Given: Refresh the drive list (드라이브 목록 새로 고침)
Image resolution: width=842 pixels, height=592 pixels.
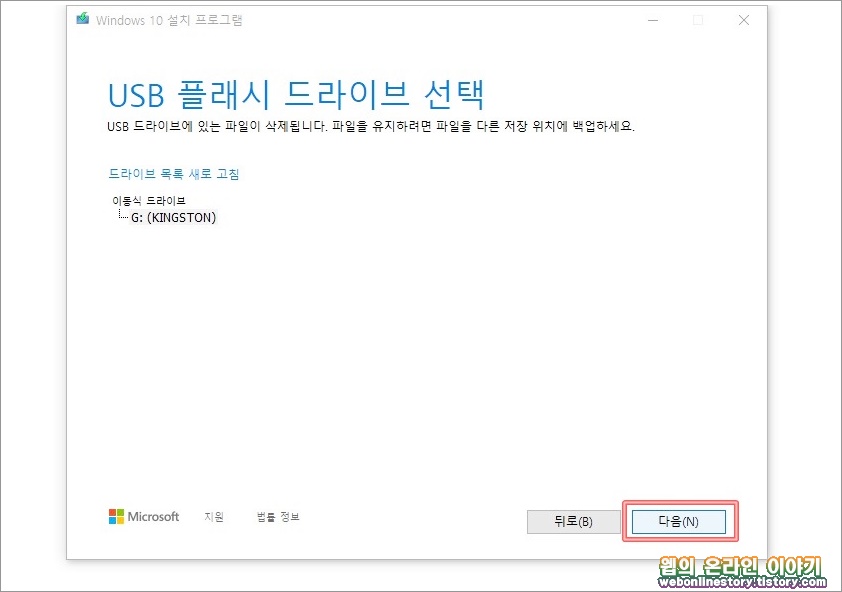Looking at the screenshot, I should pos(174,174).
